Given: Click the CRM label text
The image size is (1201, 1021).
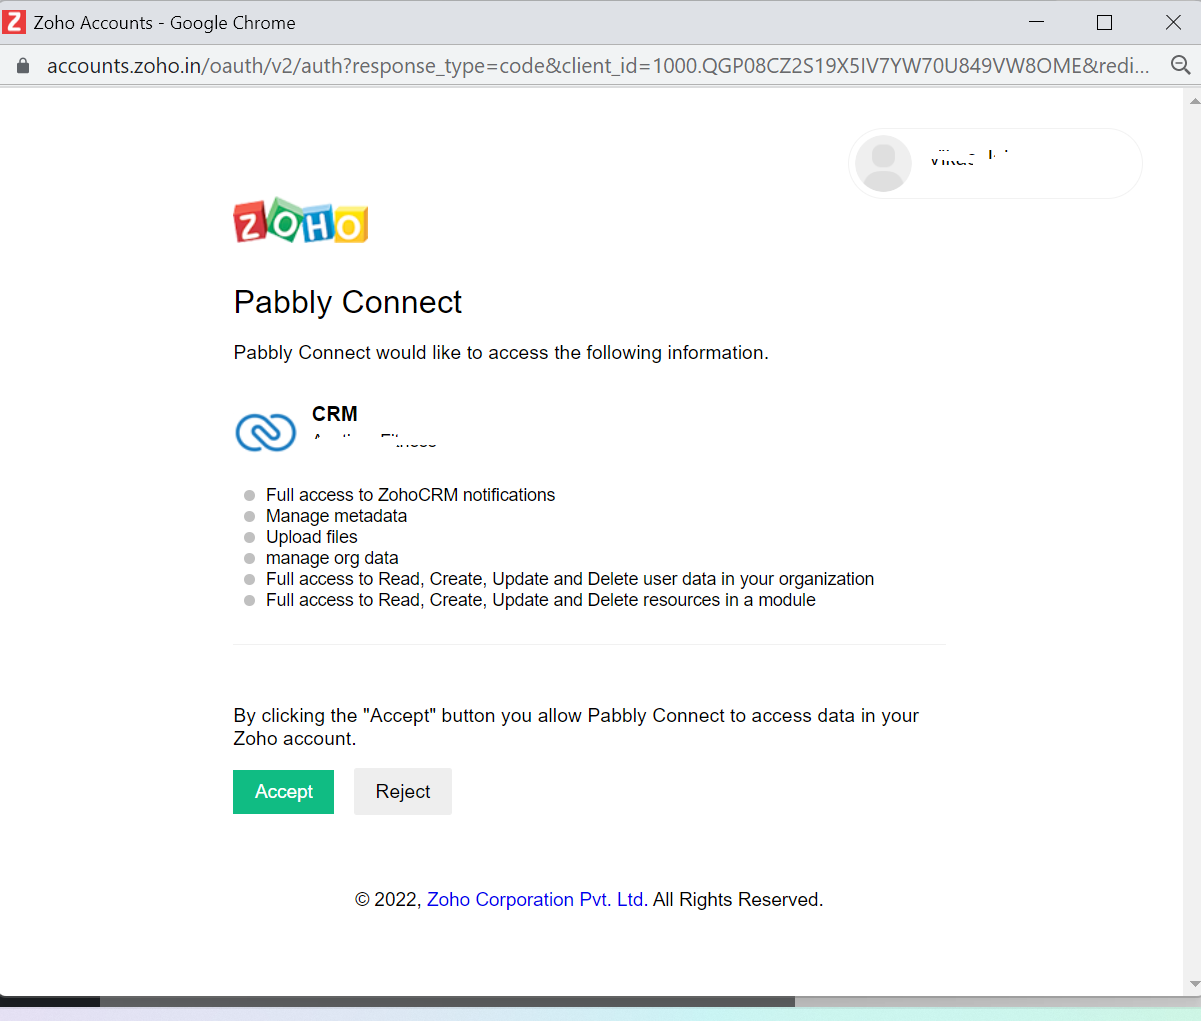Looking at the screenshot, I should tap(335, 413).
